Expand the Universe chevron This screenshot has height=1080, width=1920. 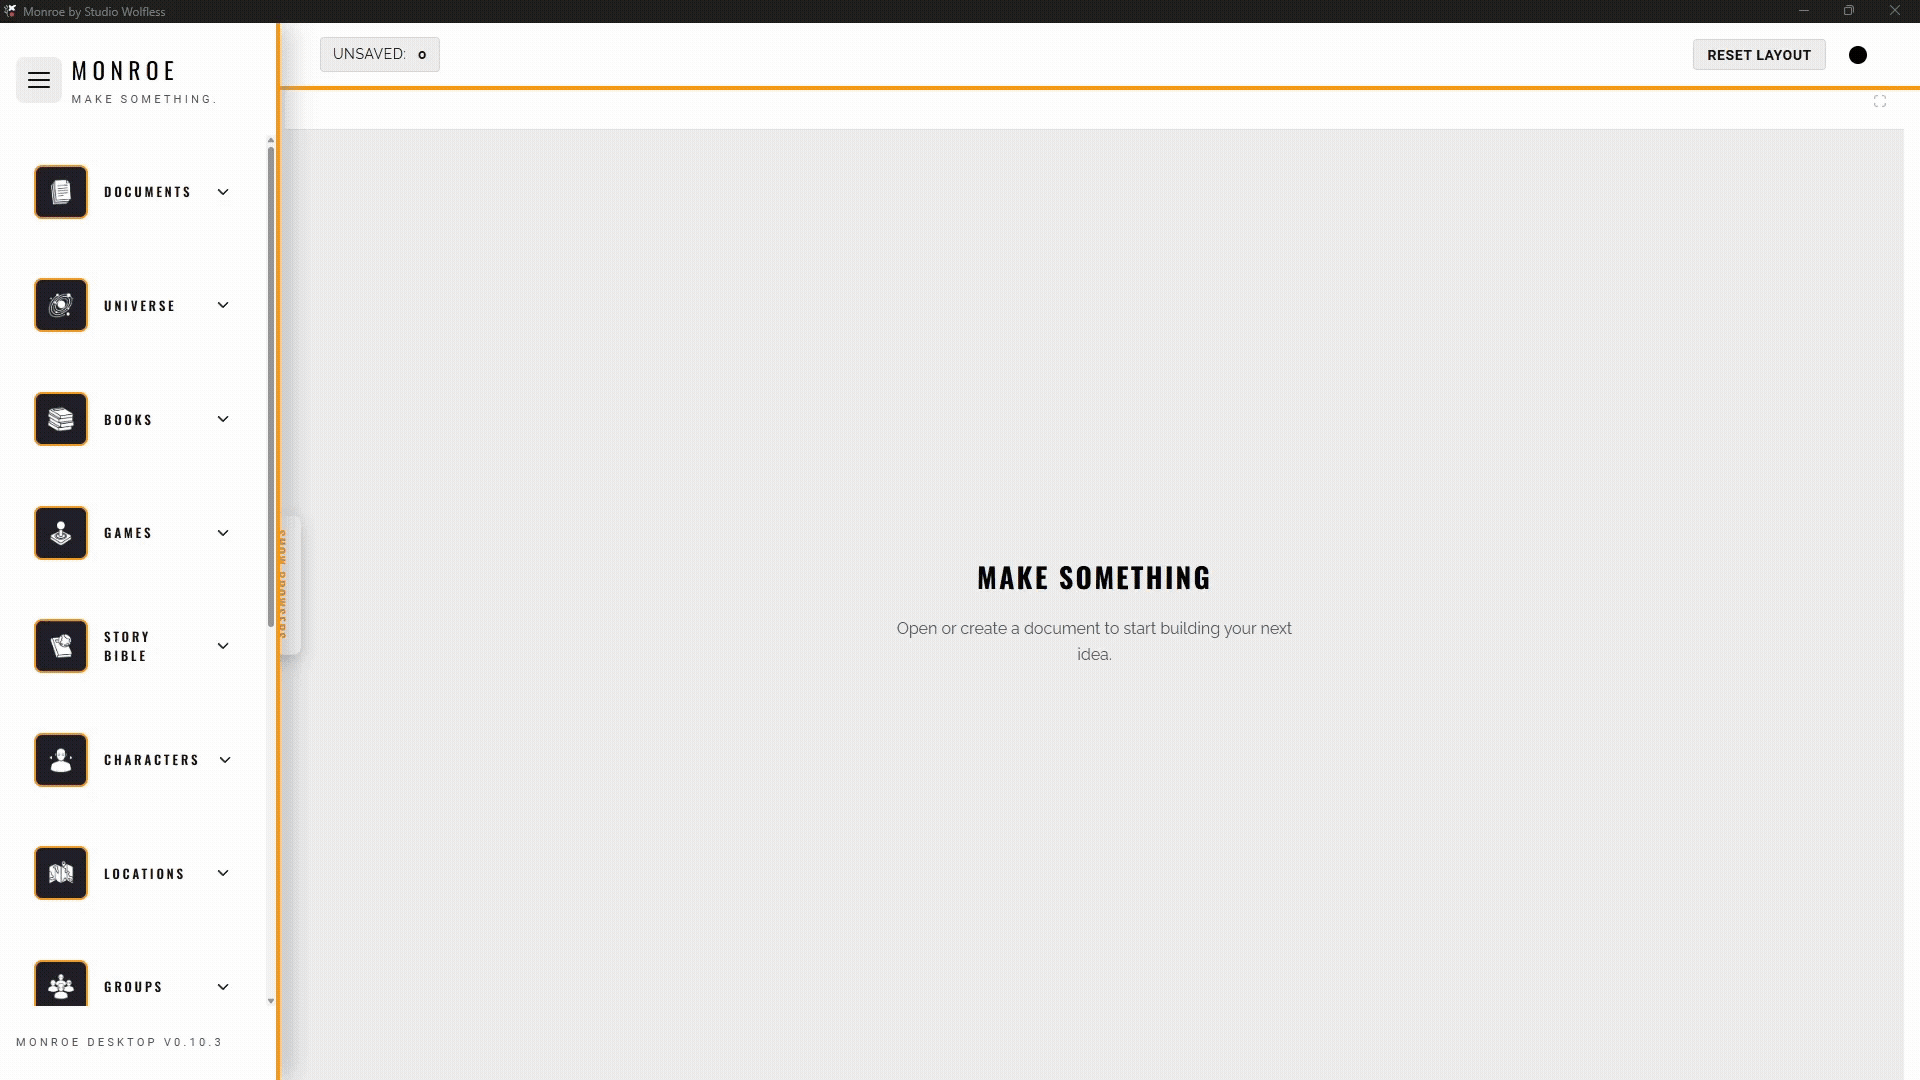[x=223, y=305]
